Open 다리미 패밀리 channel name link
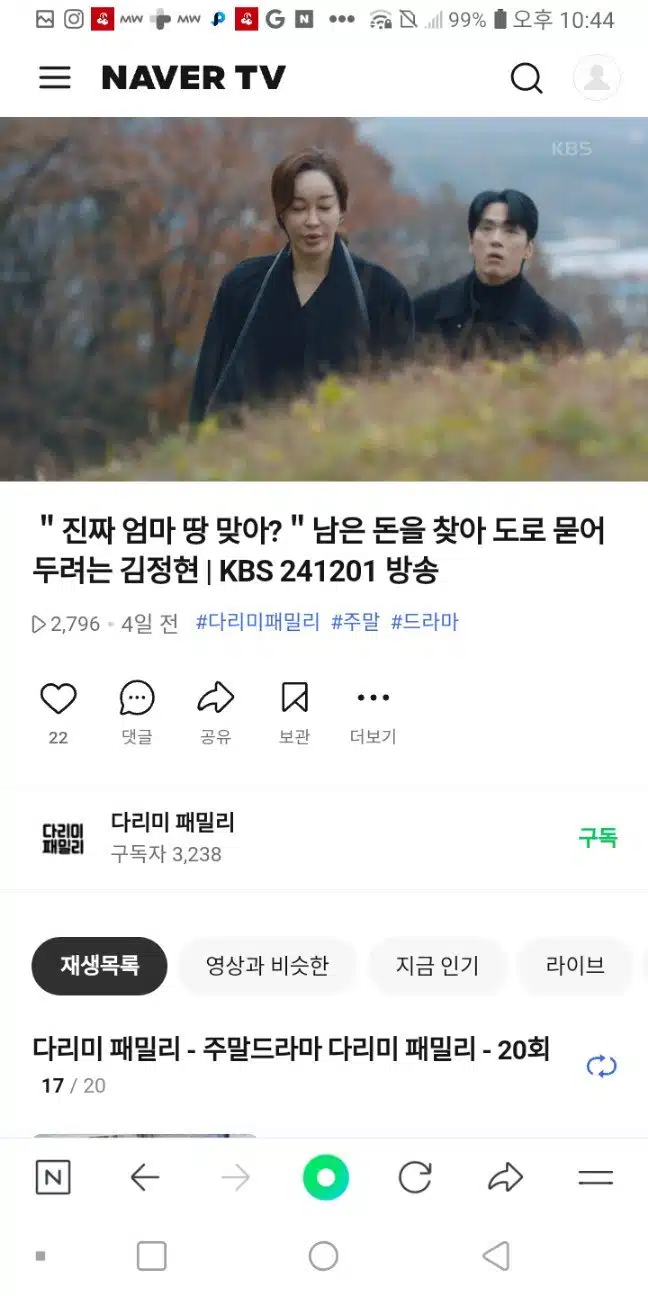This screenshot has height=1296, width=648. click(172, 823)
